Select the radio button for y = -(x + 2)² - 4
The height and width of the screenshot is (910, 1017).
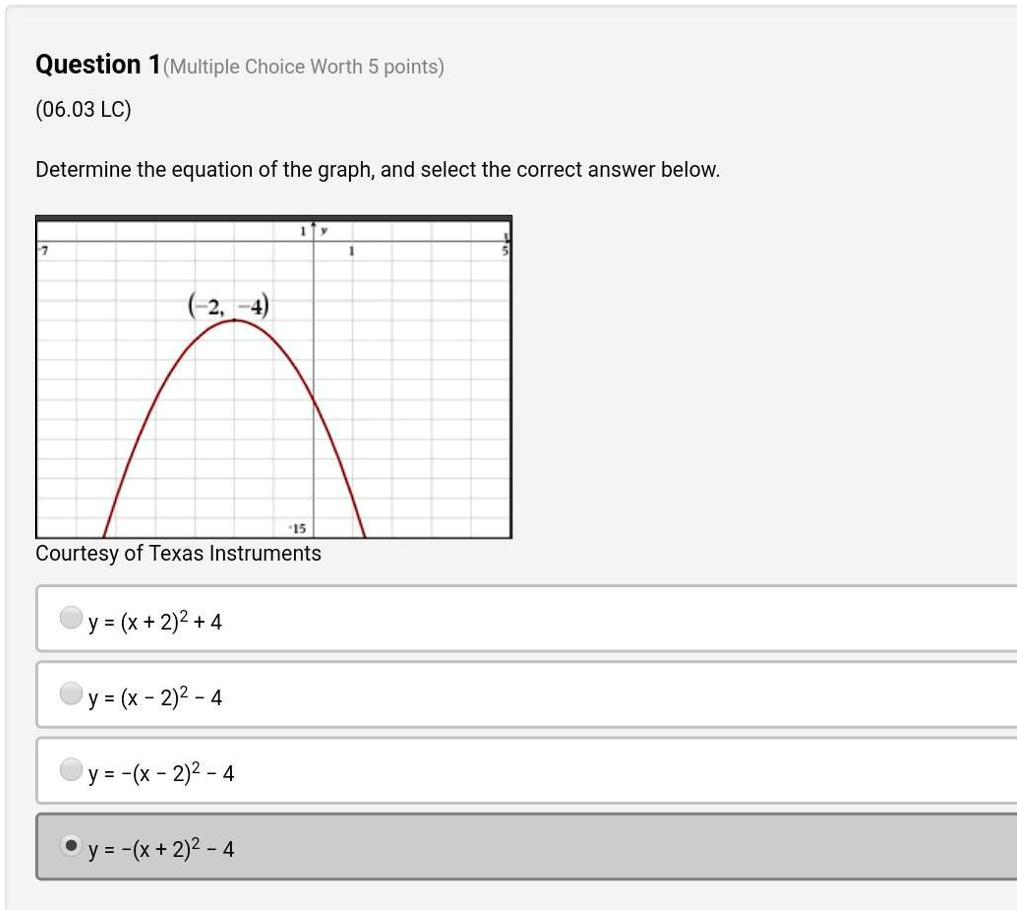click(x=70, y=846)
